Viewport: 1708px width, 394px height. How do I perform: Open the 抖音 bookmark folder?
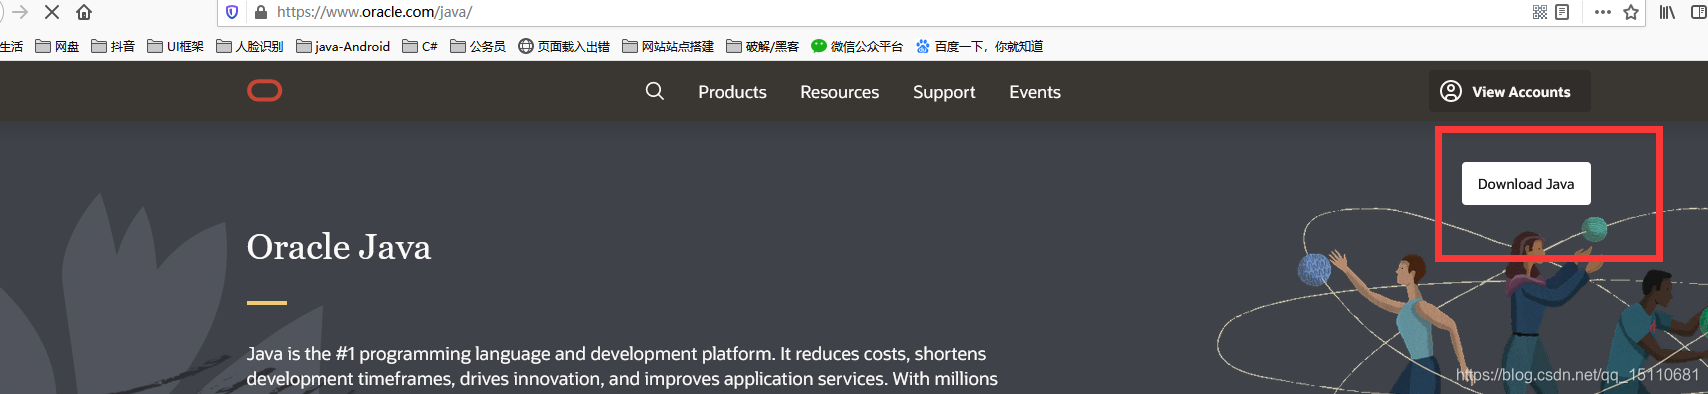click(113, 46)
